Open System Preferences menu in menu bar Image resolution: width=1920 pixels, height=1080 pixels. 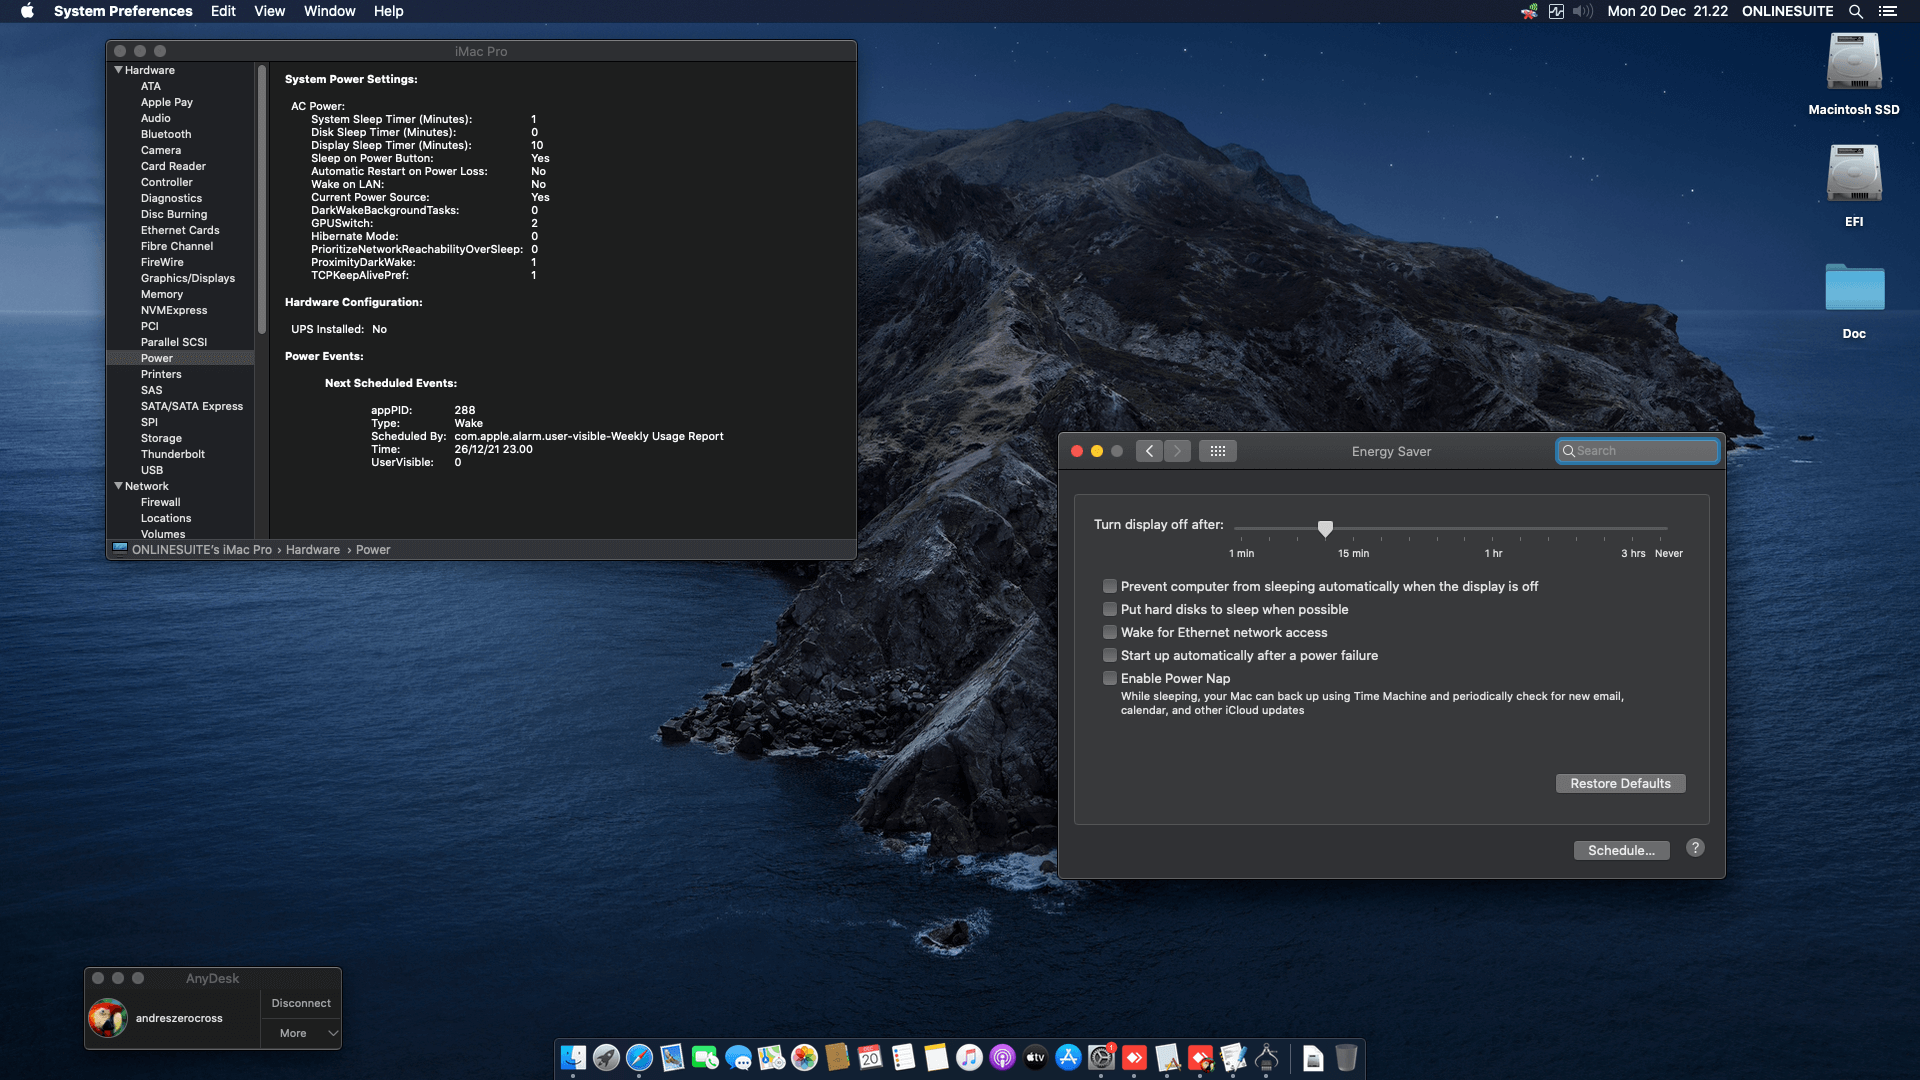[x=123, y=11]
